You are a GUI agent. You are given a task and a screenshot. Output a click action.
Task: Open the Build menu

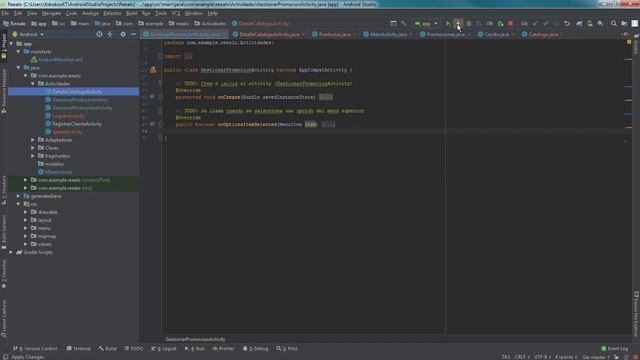pyautogui.click(x=131, y=13)
